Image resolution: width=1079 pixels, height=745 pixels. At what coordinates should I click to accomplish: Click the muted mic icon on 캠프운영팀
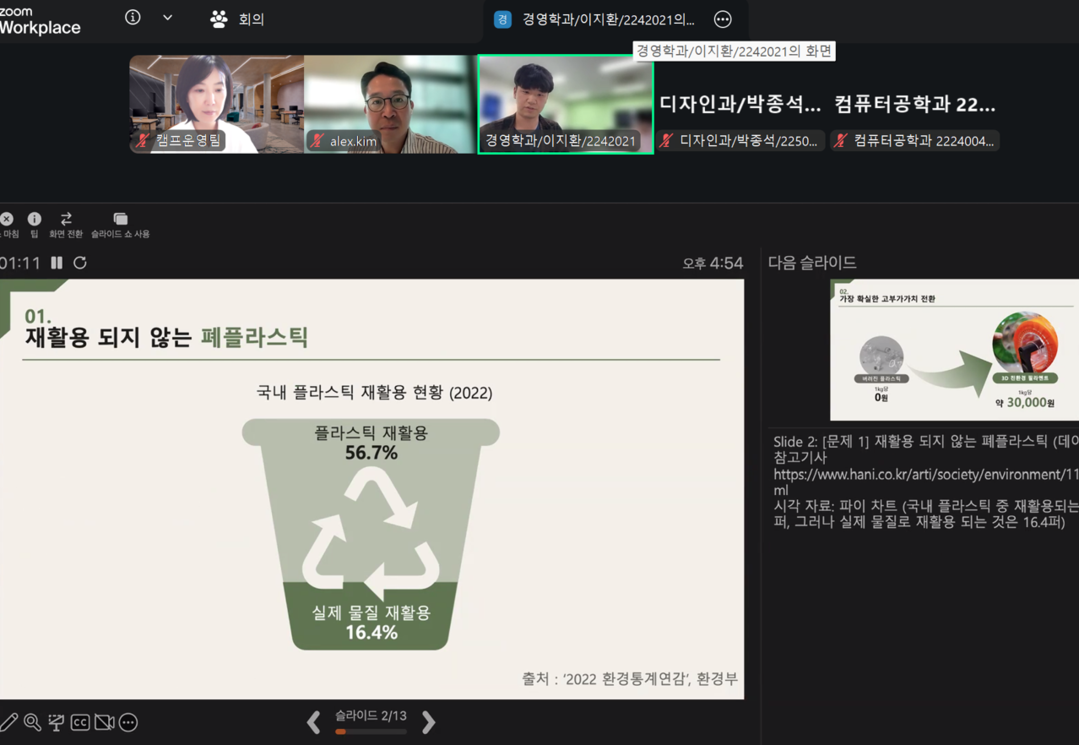point(143,140)
